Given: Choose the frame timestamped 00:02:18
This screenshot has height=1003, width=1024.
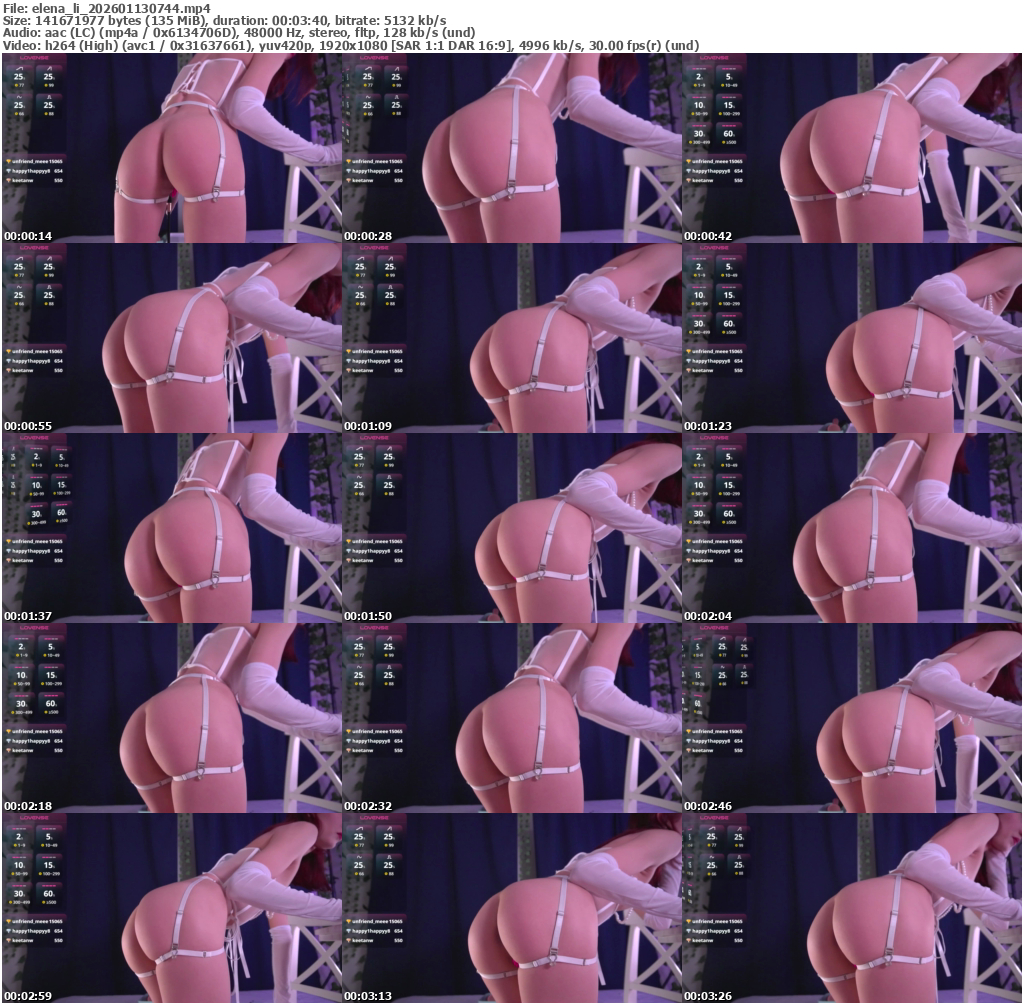Looking at the screenshot, I should 172,718.
